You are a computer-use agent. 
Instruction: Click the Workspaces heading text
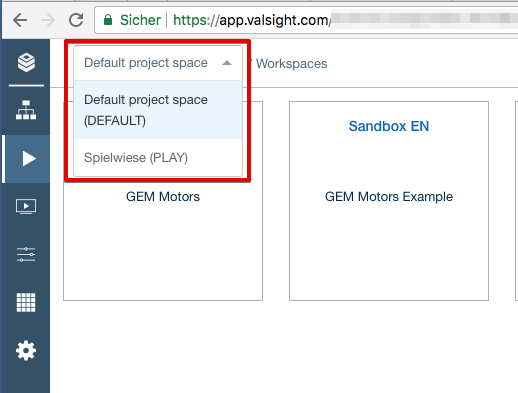(x=292, y=64)
